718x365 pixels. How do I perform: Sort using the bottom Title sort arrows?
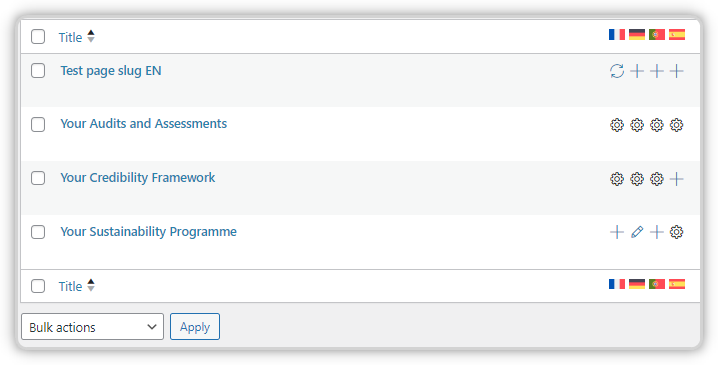click(91, 285)
